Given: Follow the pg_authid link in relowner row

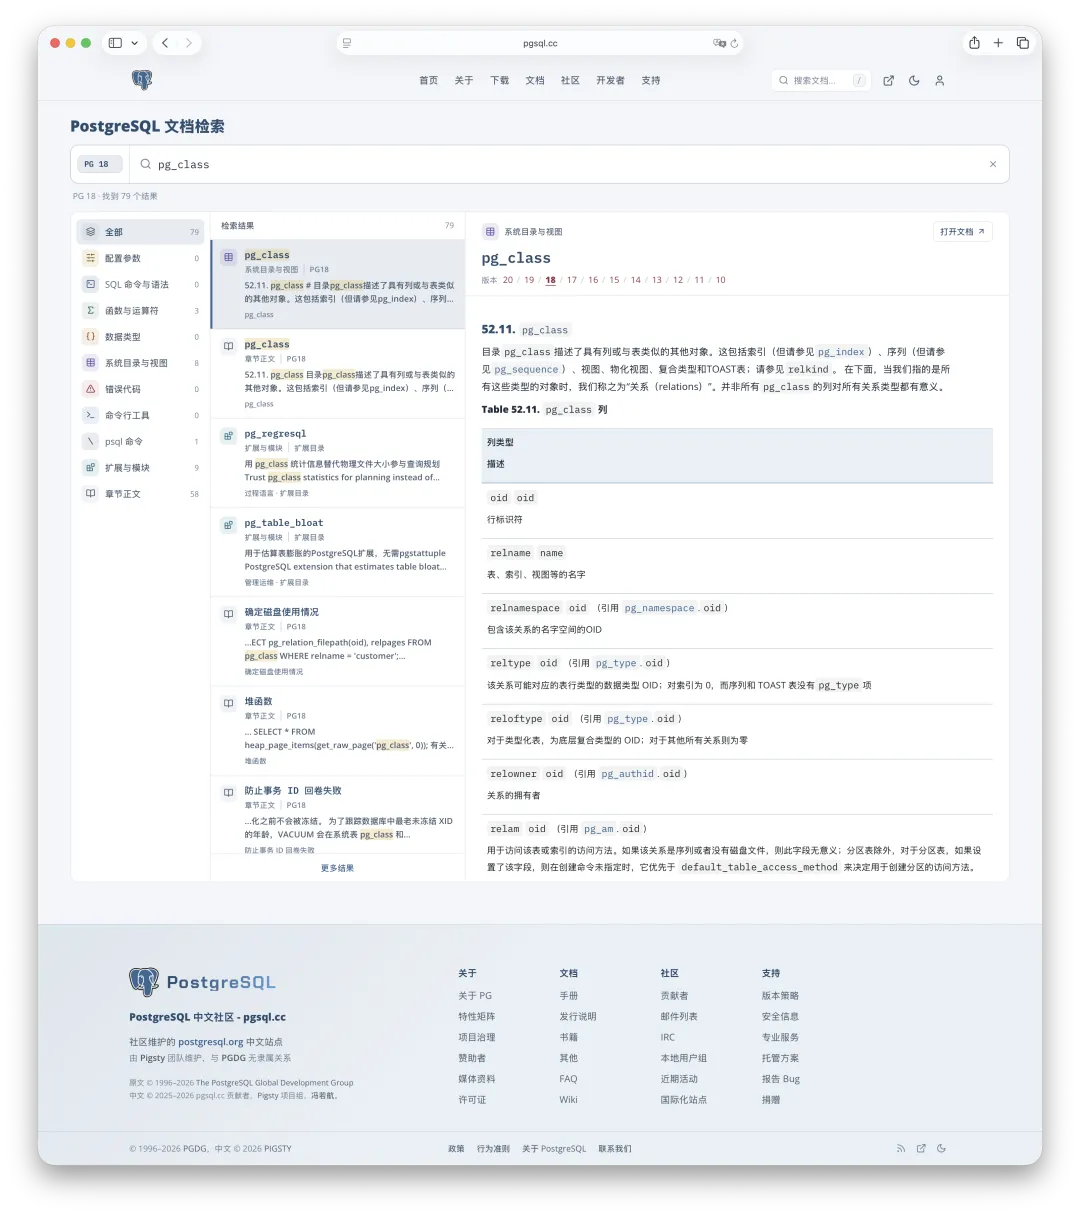Looking at the screenshot, I should (x=628, y=774).
